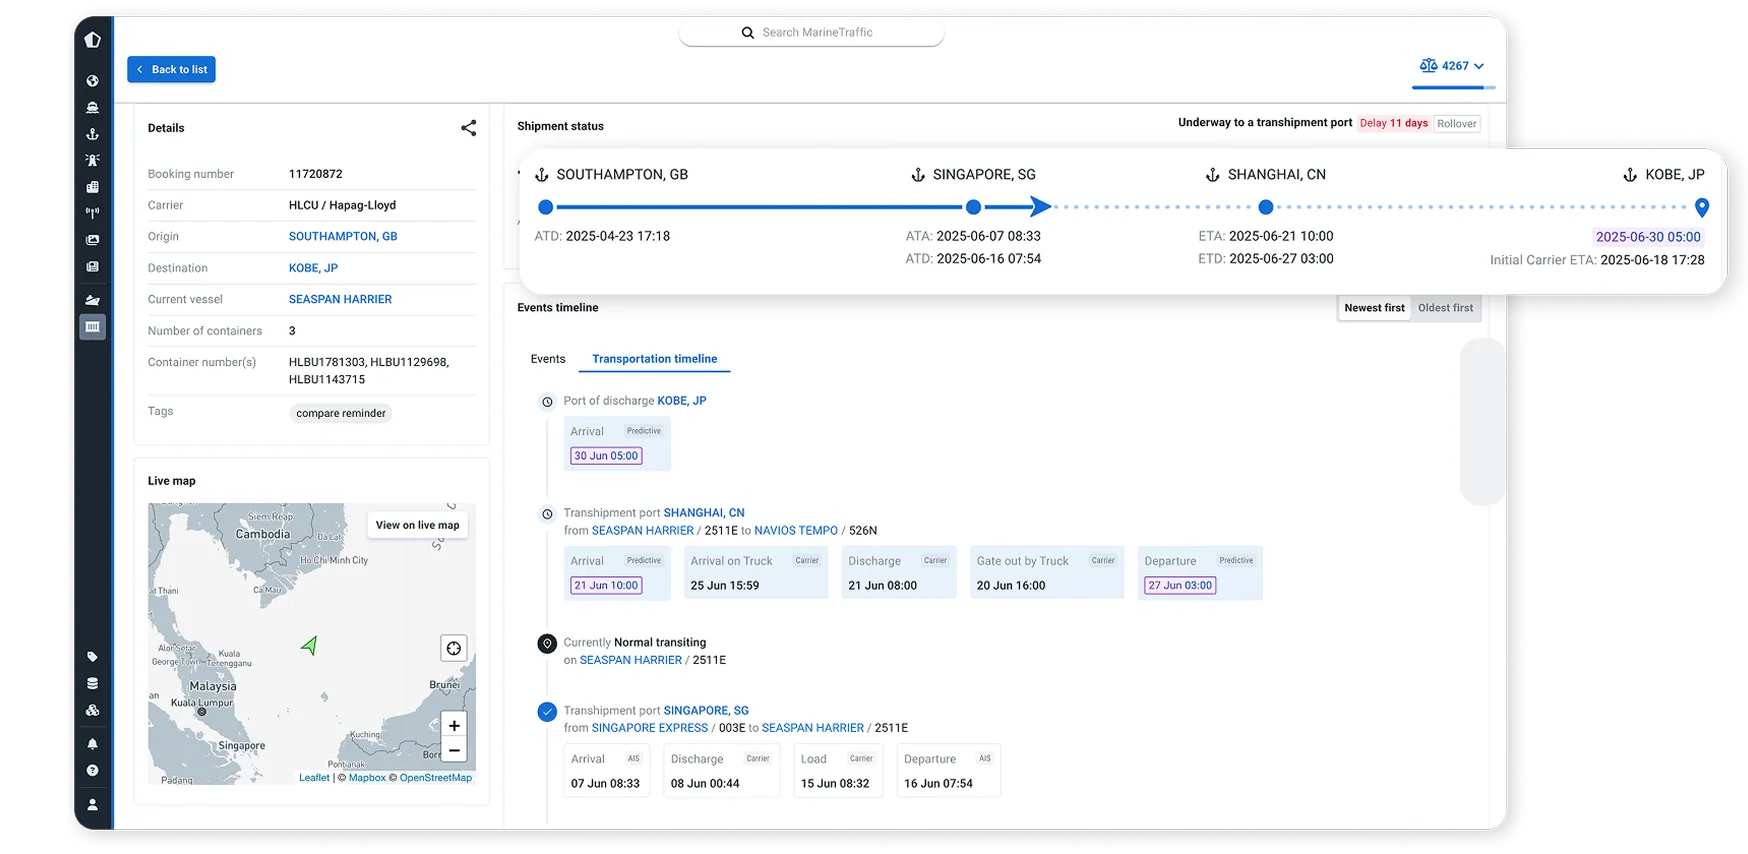Screen dimensions: 1748x854
Task: Open the user profile icon
Action: pos(93,804)
